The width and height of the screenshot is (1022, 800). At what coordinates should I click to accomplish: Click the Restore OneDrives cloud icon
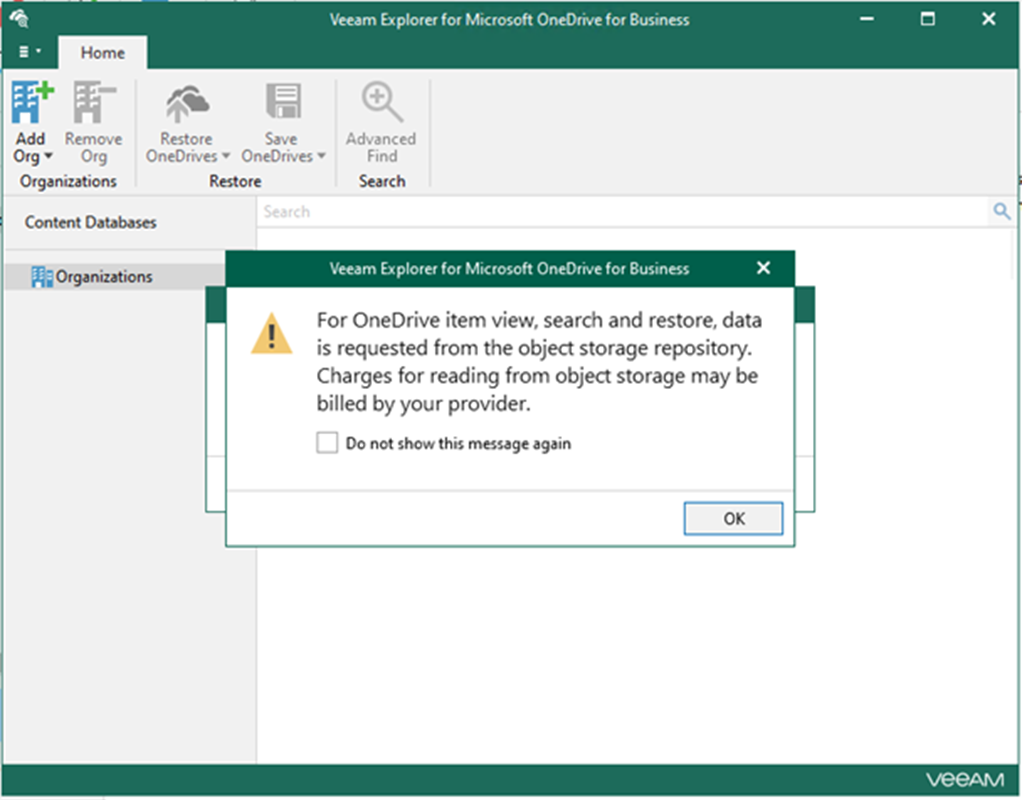coord(187,103)
